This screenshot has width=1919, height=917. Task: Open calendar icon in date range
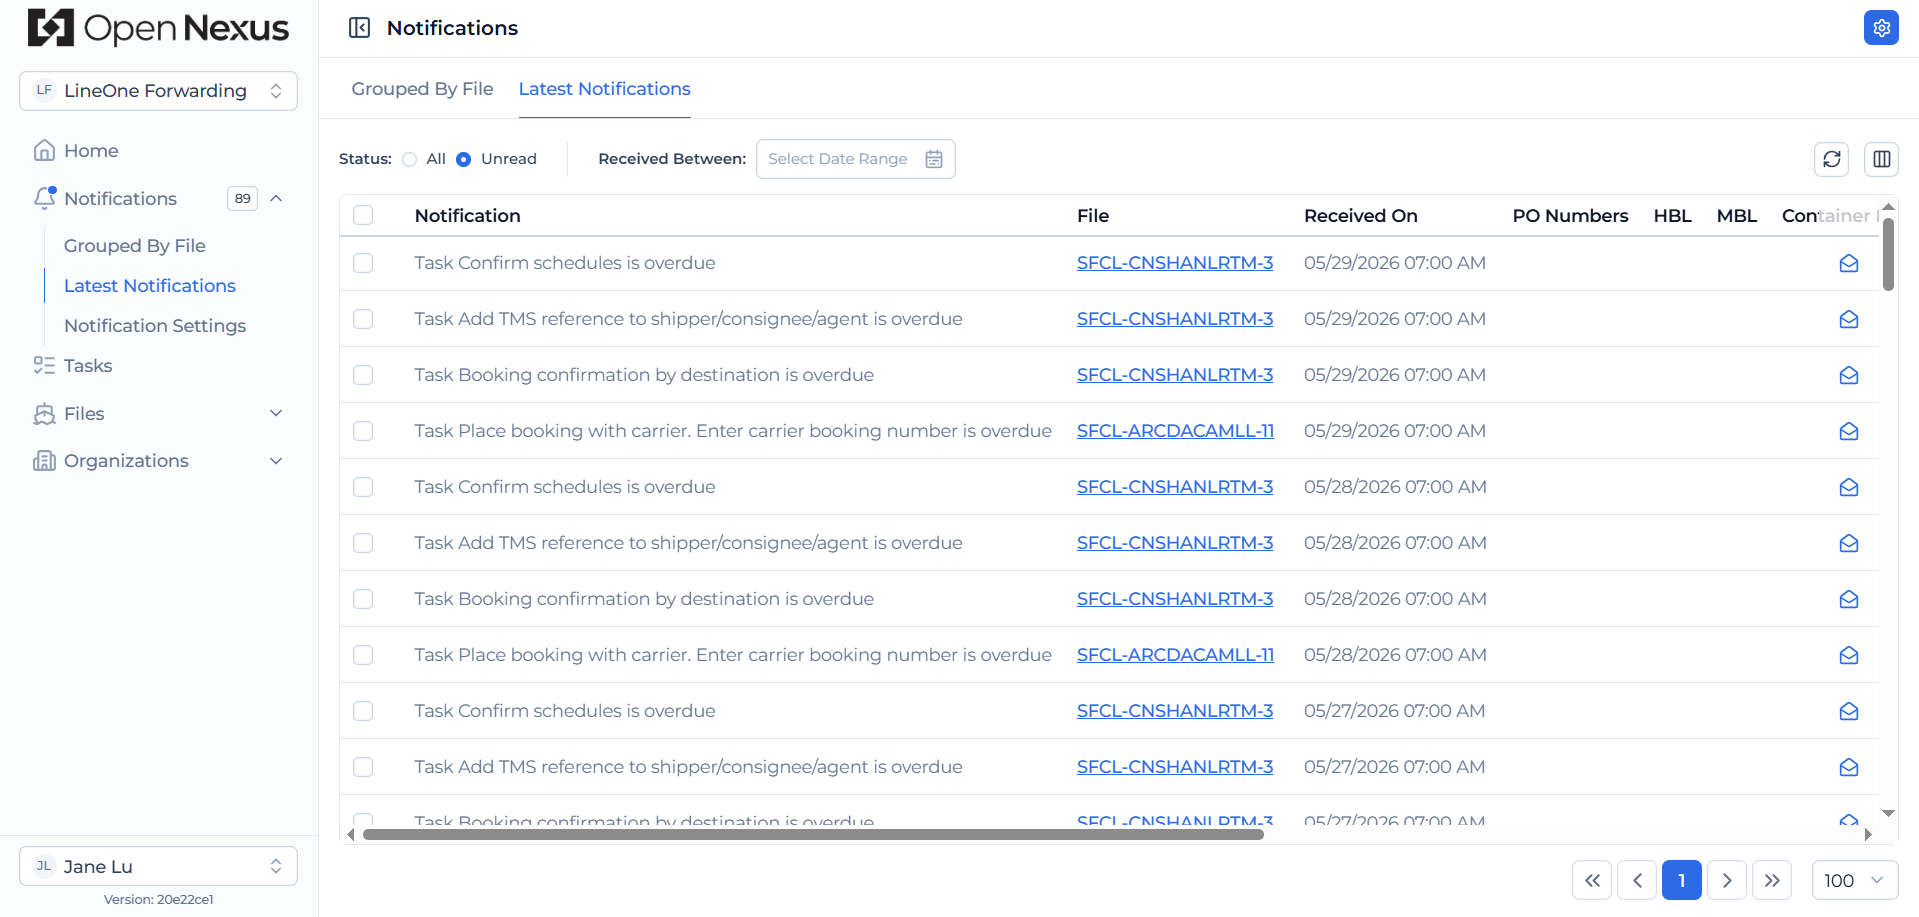pos(934,159)
